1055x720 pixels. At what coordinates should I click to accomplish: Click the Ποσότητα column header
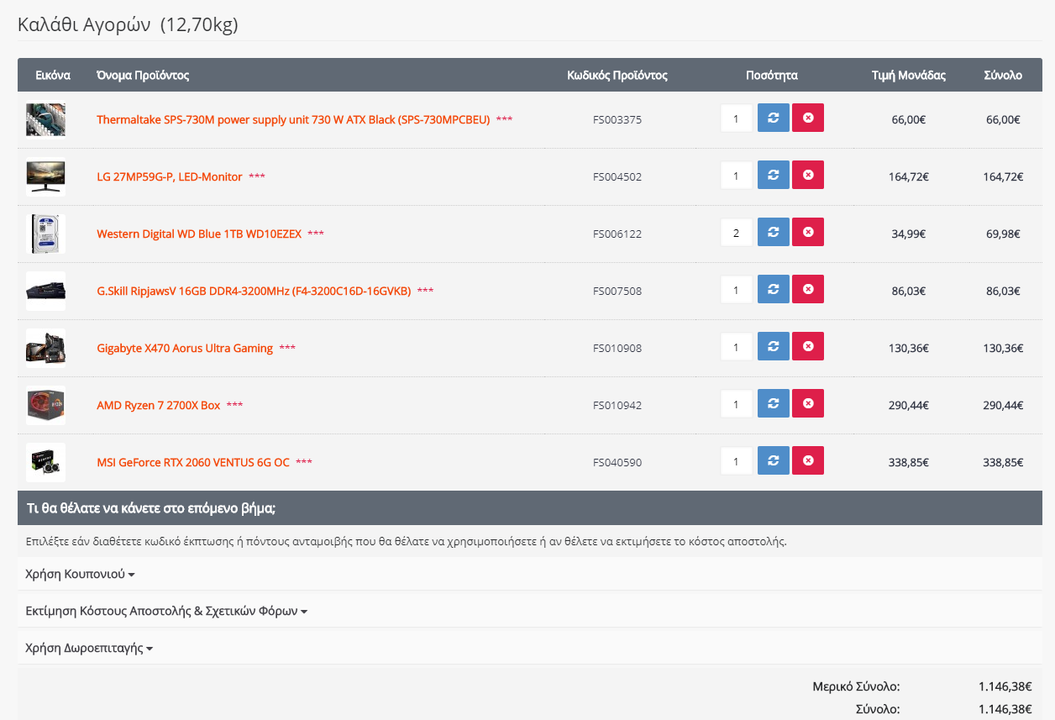pos(772,75)
